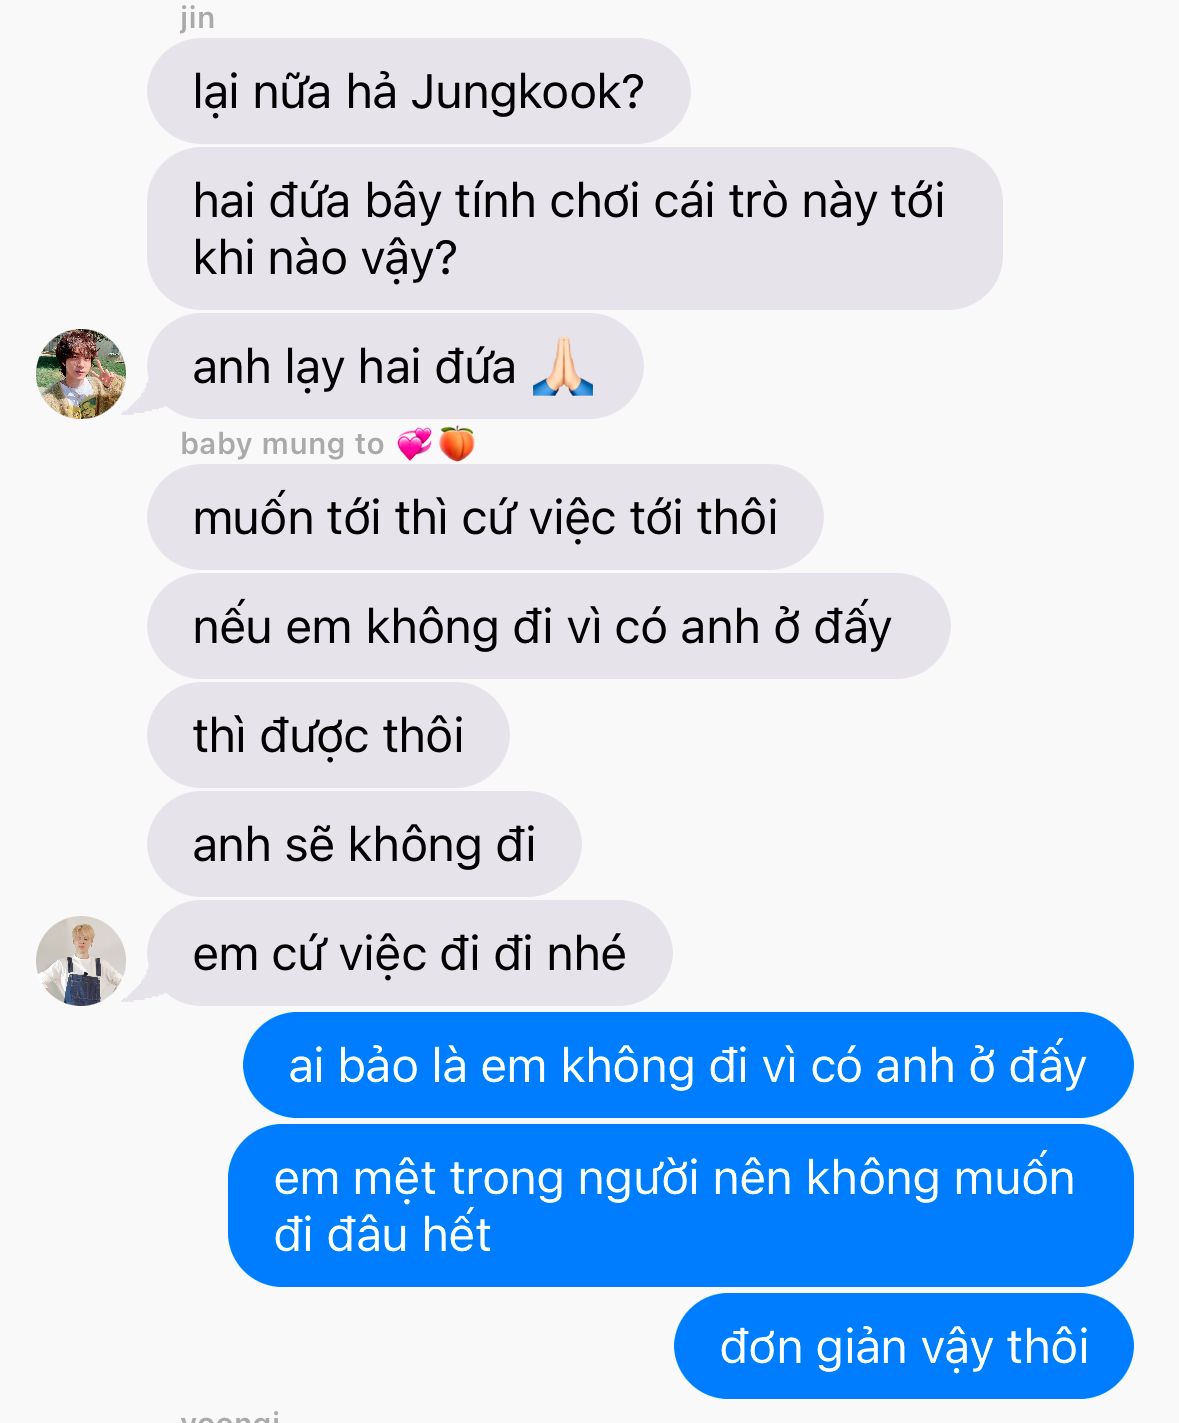Tap the sender name 'jin'
The height and width of the screenshot is (1423, 1179).
tap(198, 17)
